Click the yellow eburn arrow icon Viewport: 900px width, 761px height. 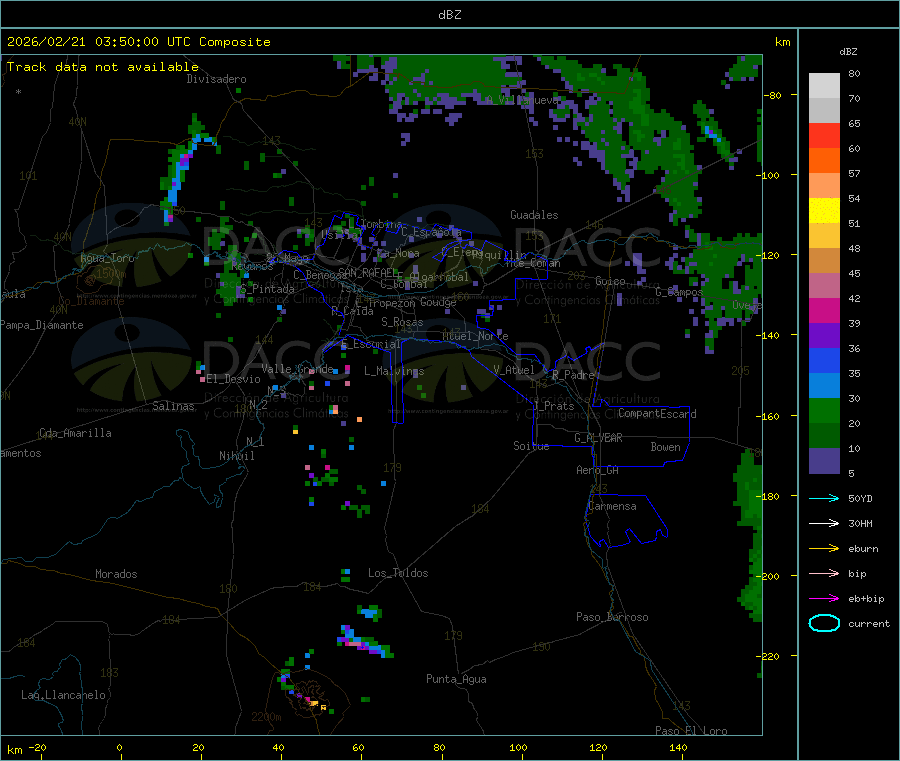824,548
